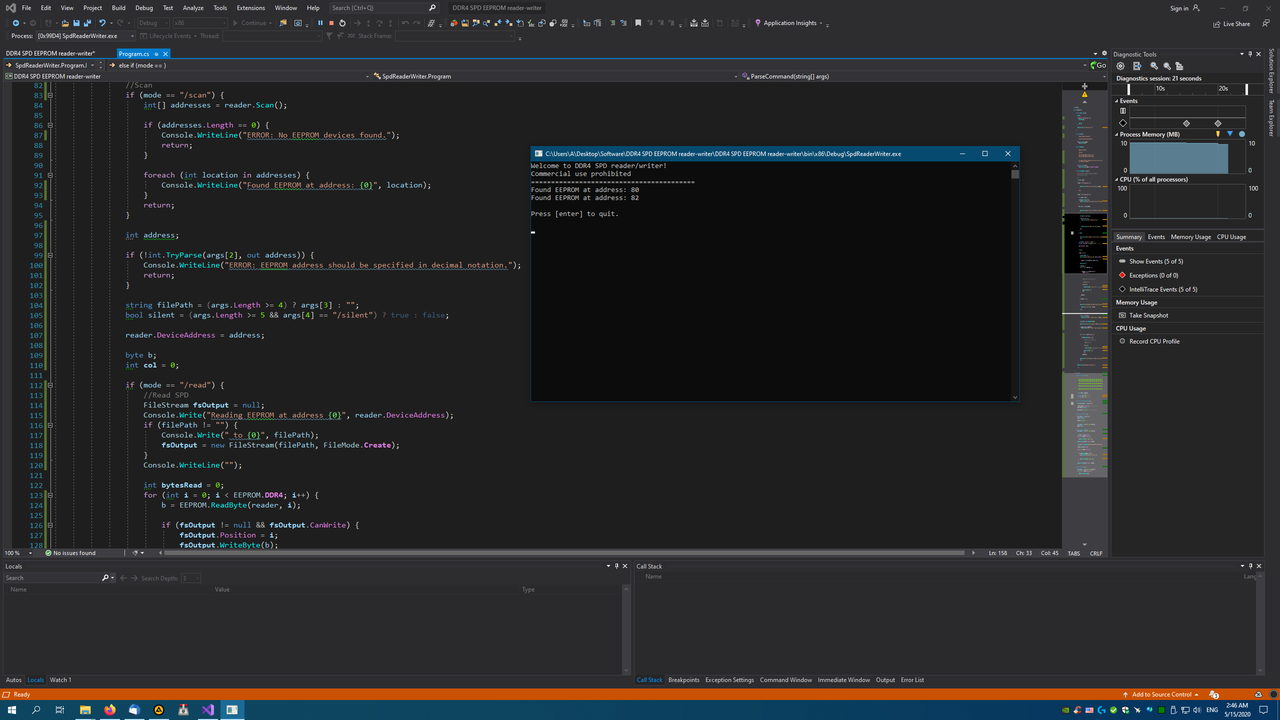Click the editor overview scrollbar map
Image resolution: width=1280 pixels, height=720 pixels.
click(x=1084, y=315)
